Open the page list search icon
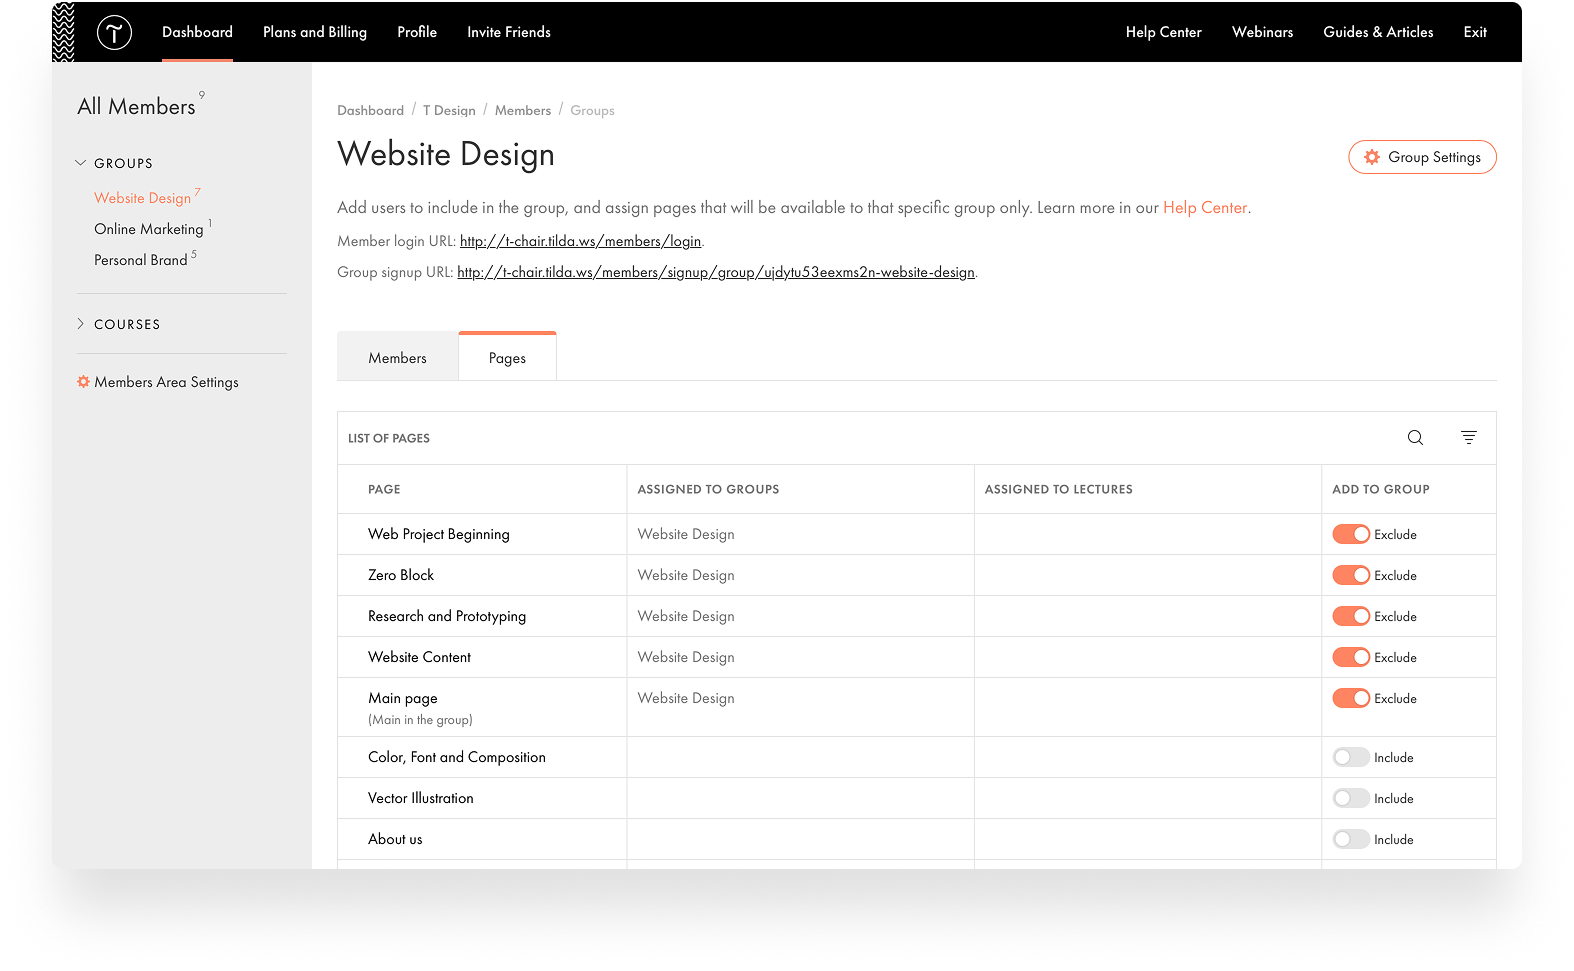1574x971 pixels. click(x=1415, y=438)
